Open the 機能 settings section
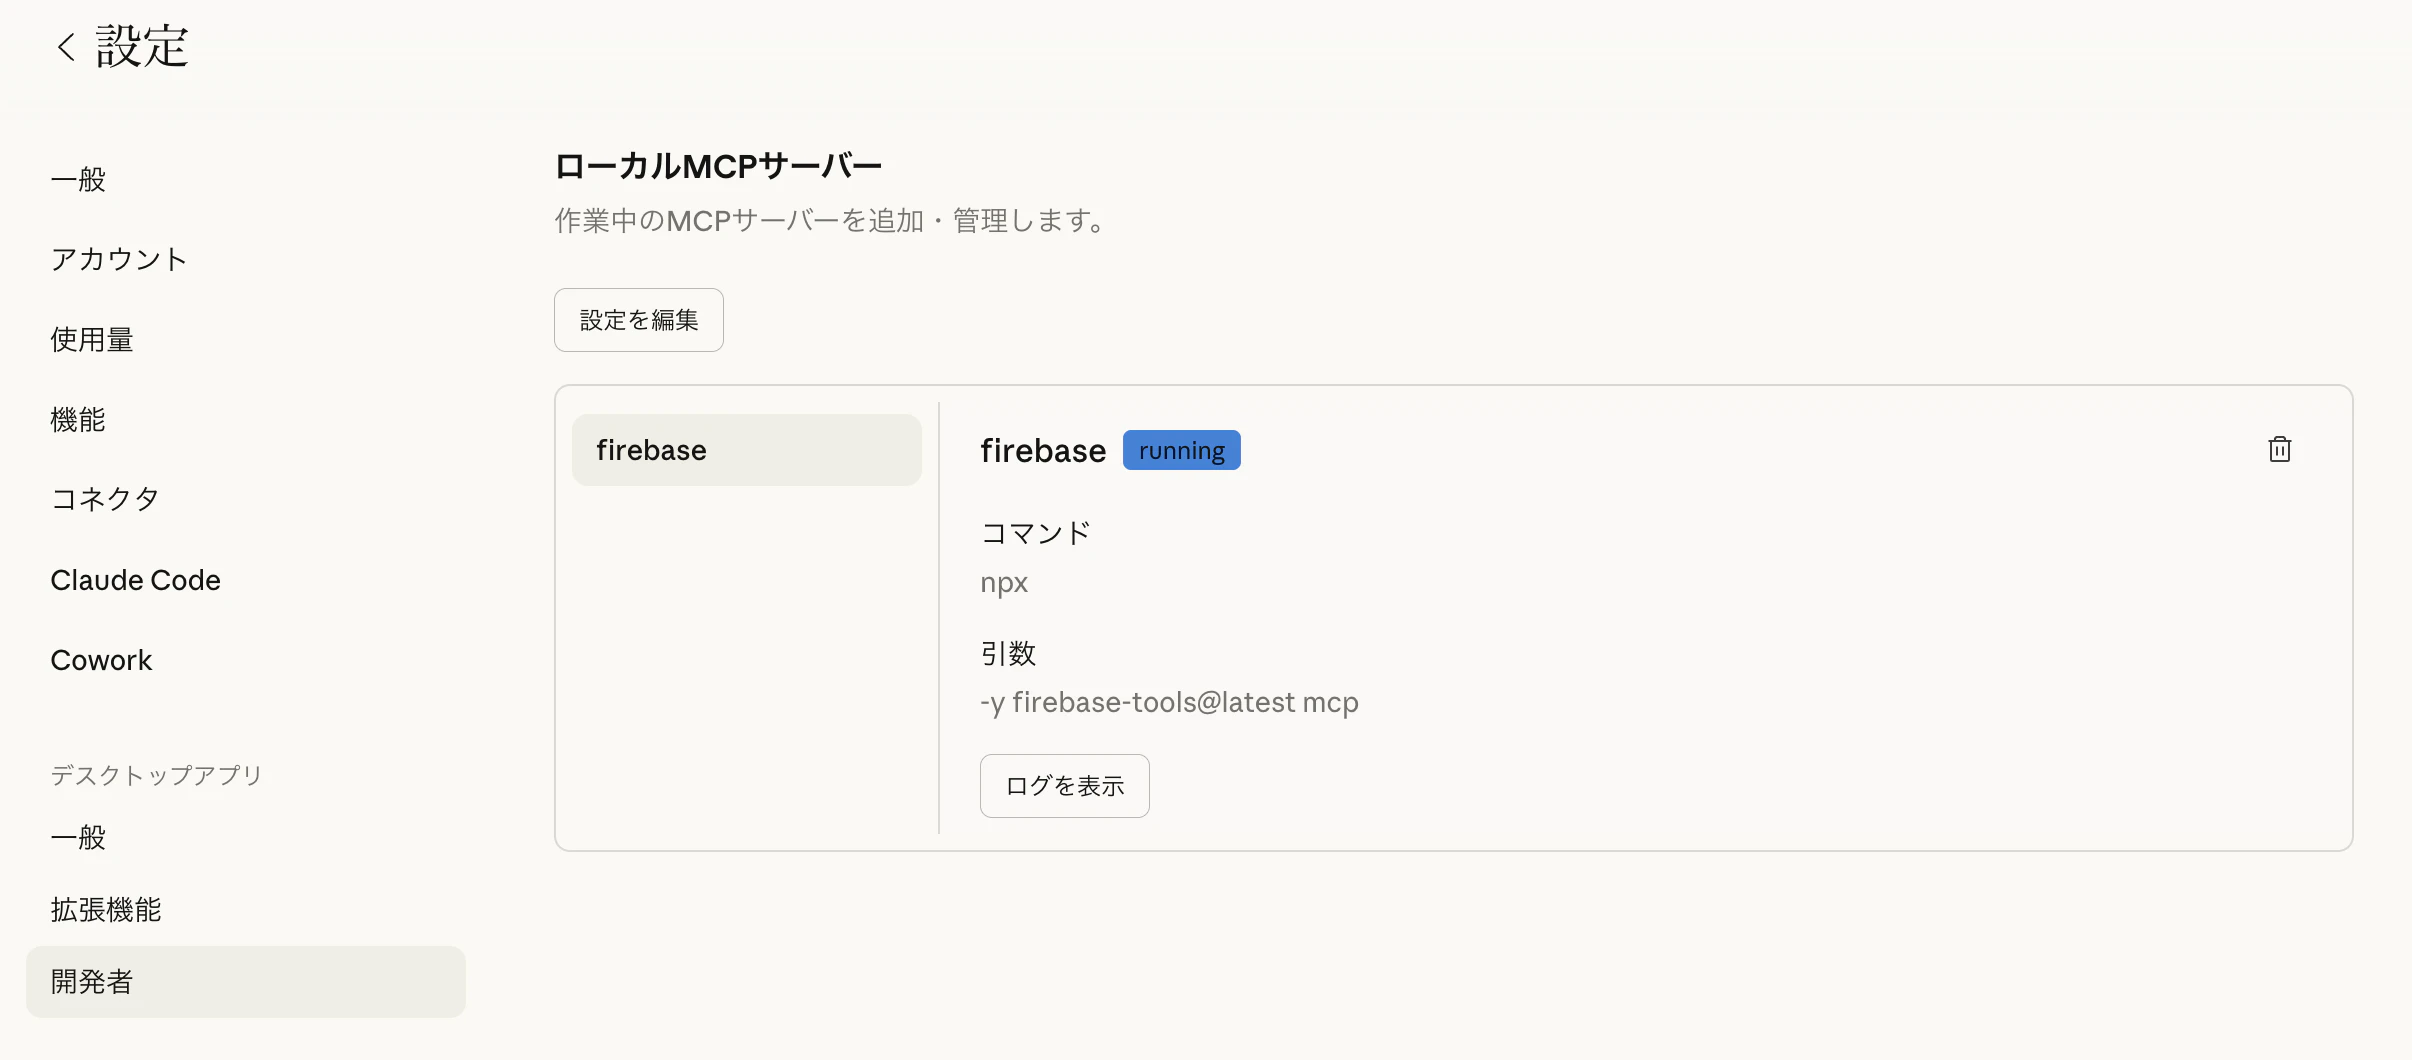Viewport: 2412px width, 1060px height. click(x=78, y=419)
